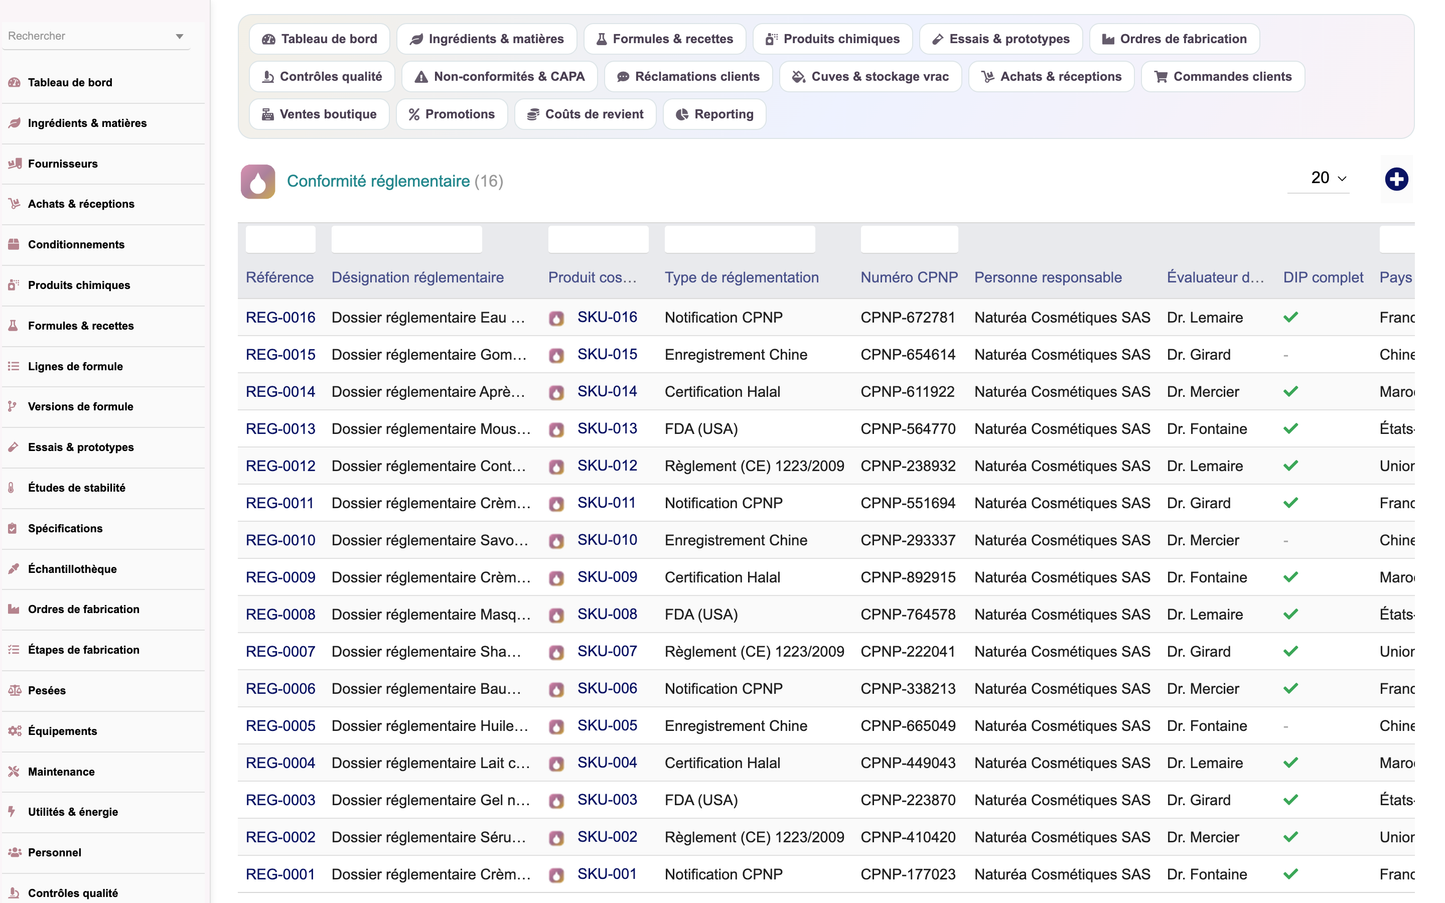Click the Maintenance sidebar tools icon
This screenshot has height=903, width=1445.
point(14,772)
